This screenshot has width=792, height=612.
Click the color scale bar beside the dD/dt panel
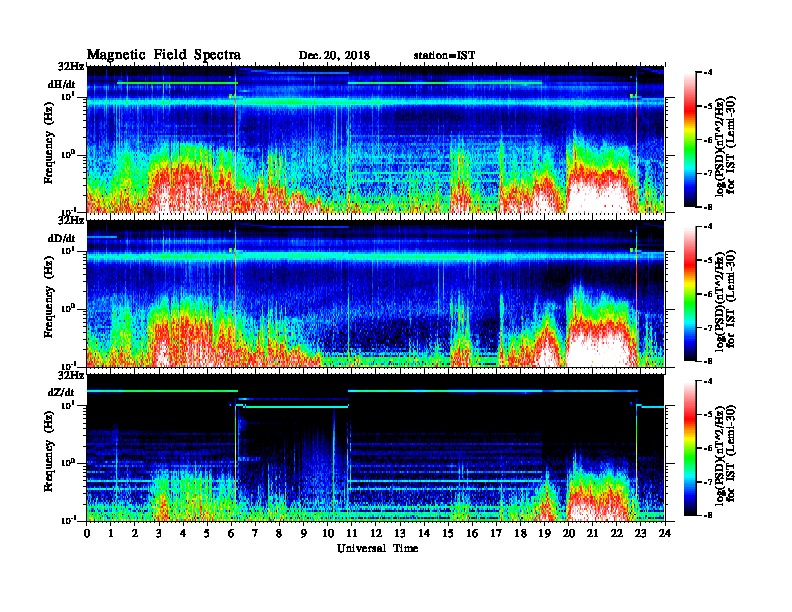tap(690, 293)
